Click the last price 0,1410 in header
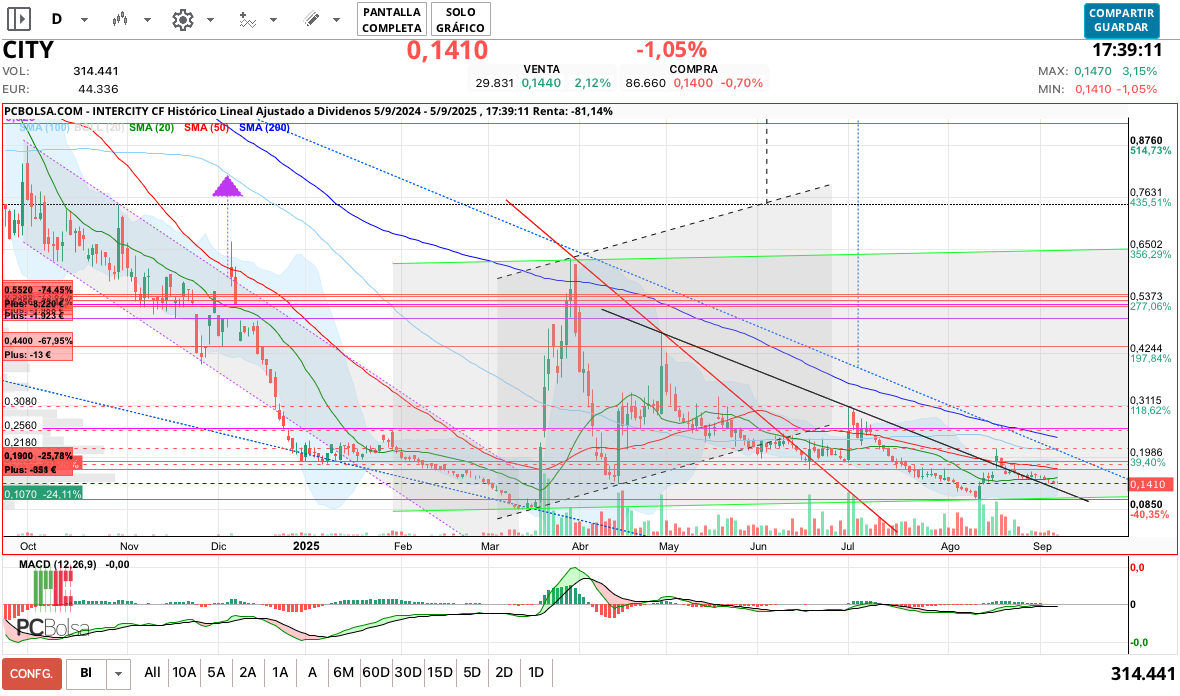Image resolution: width=1180 pixels, height=696 pixels. click(447, 50)
